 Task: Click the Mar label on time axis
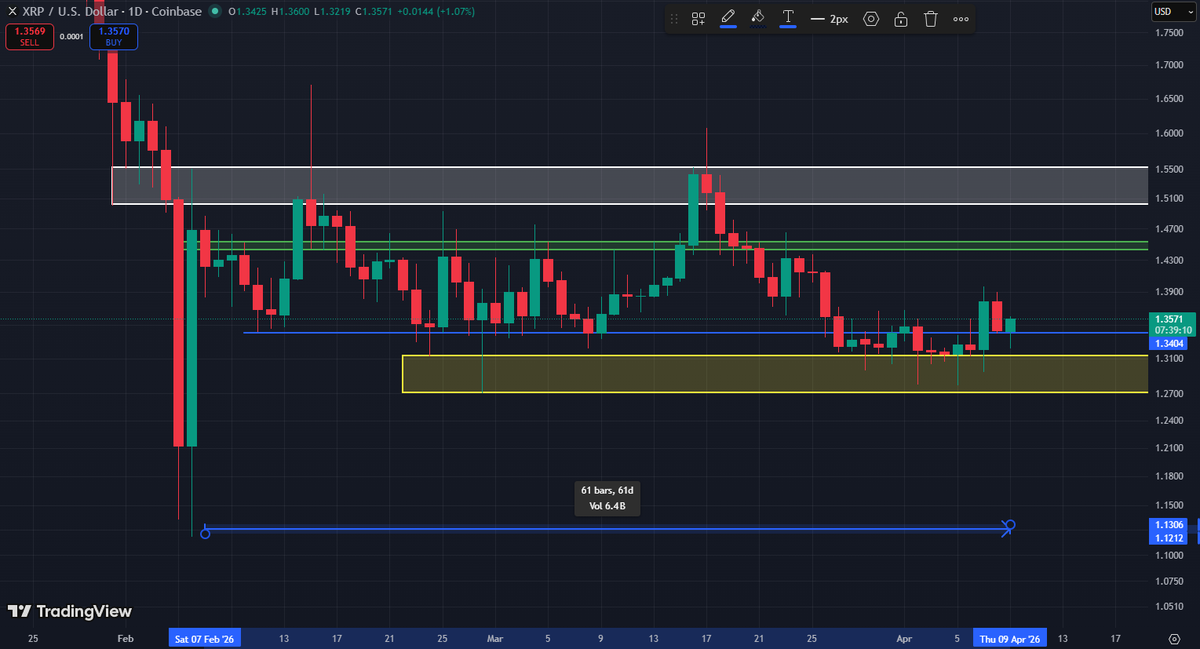tap(496, 637)
